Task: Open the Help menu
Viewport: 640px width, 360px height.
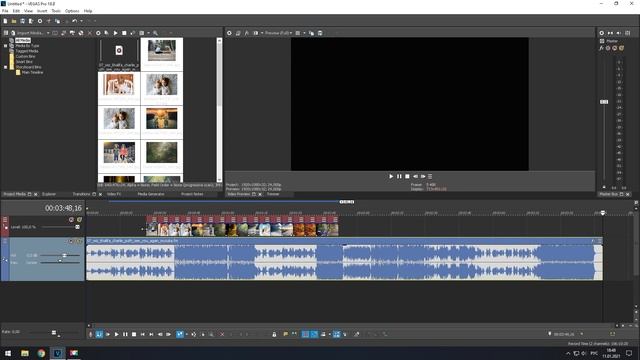Action: click(x=88, y=11)
